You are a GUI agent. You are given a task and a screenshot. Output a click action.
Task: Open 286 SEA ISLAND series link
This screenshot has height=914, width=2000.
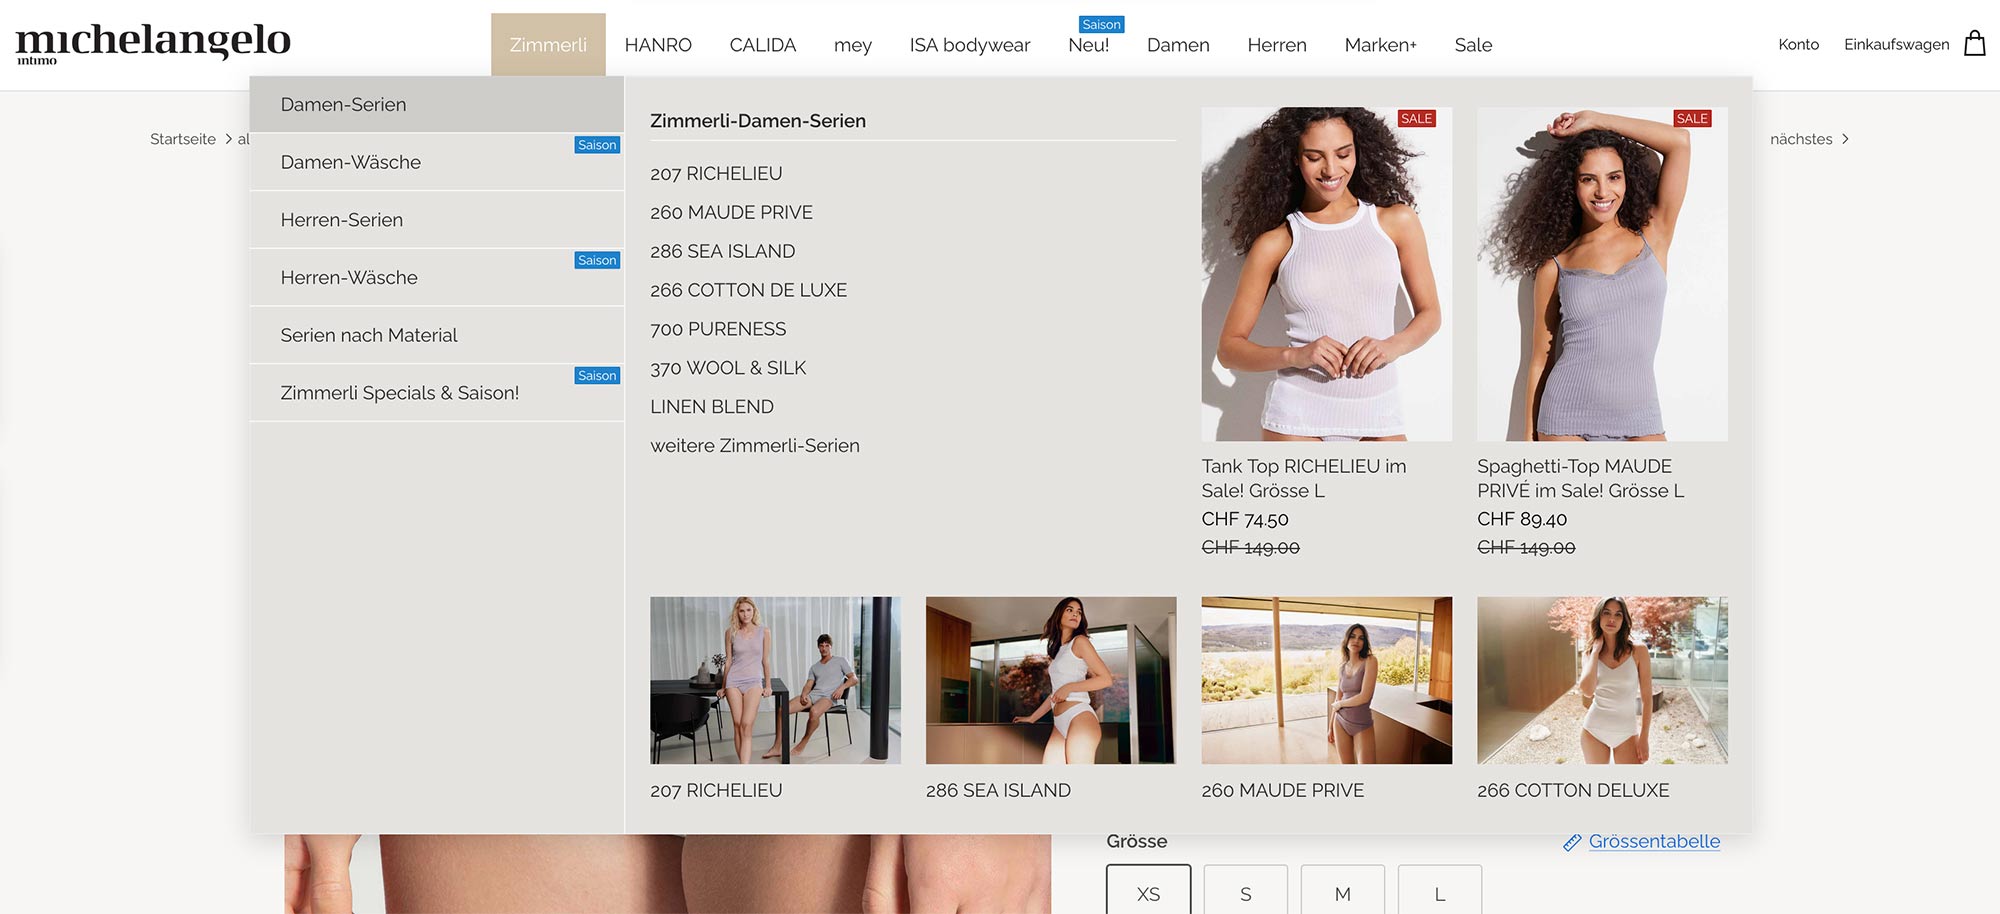pos(723,252)
